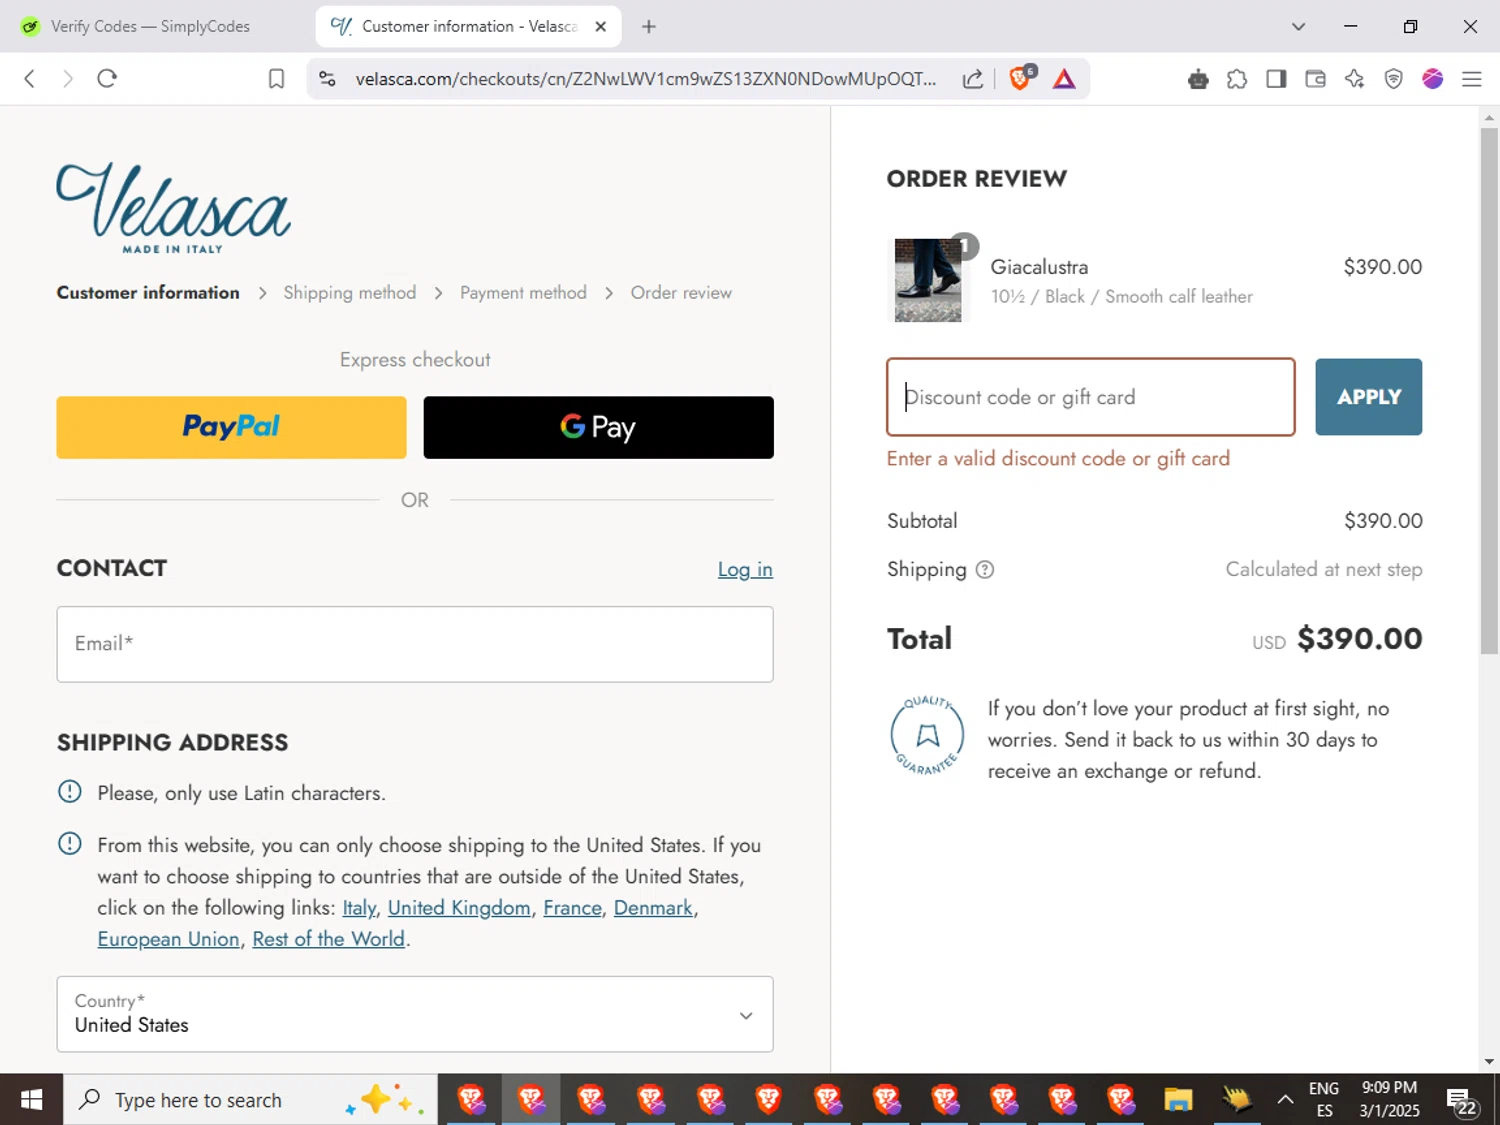Open the taskbar clock showing 9:09 PM
The height and width of the screenshot is (1125, 1500).
coord(1389,1100)
